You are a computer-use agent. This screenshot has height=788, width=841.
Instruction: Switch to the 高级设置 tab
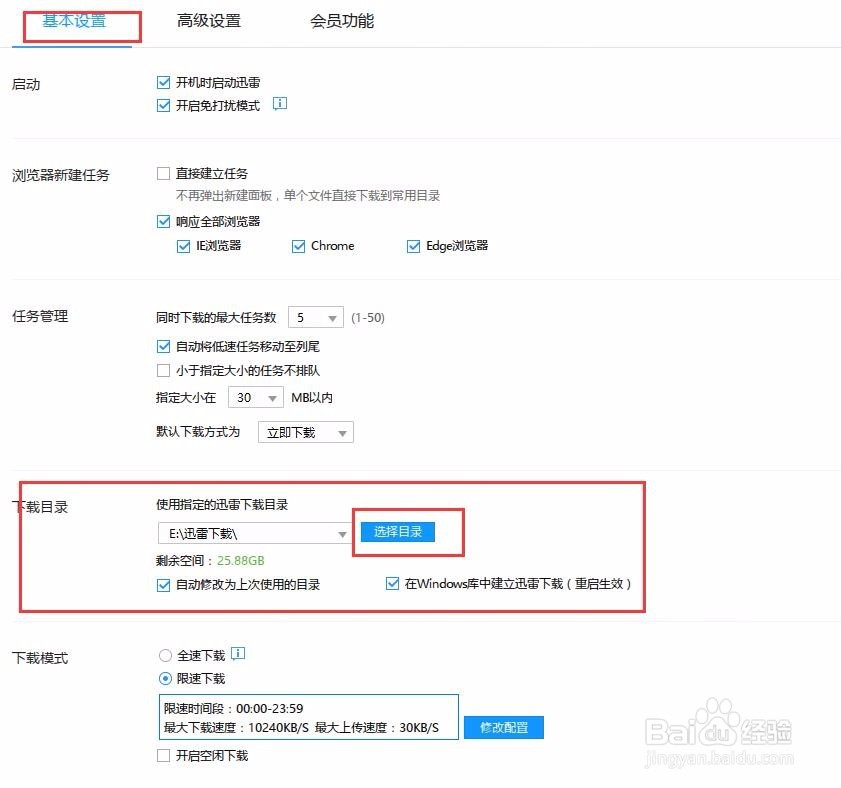coord(207,20)
